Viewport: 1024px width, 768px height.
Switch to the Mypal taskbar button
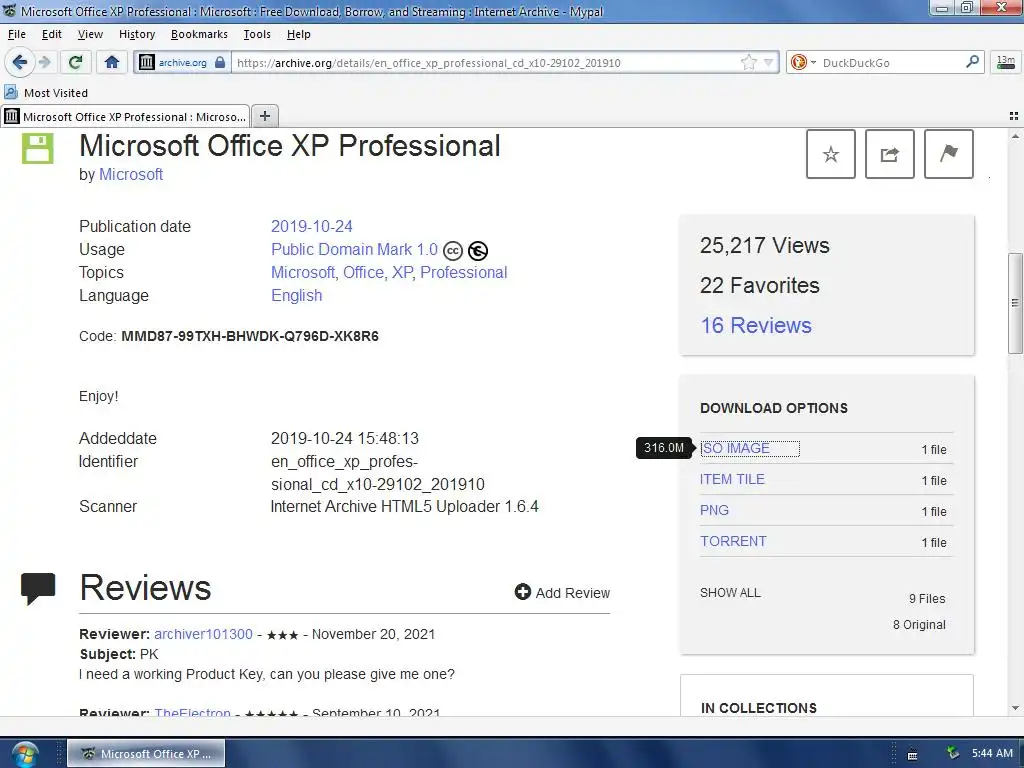(146, 754)
